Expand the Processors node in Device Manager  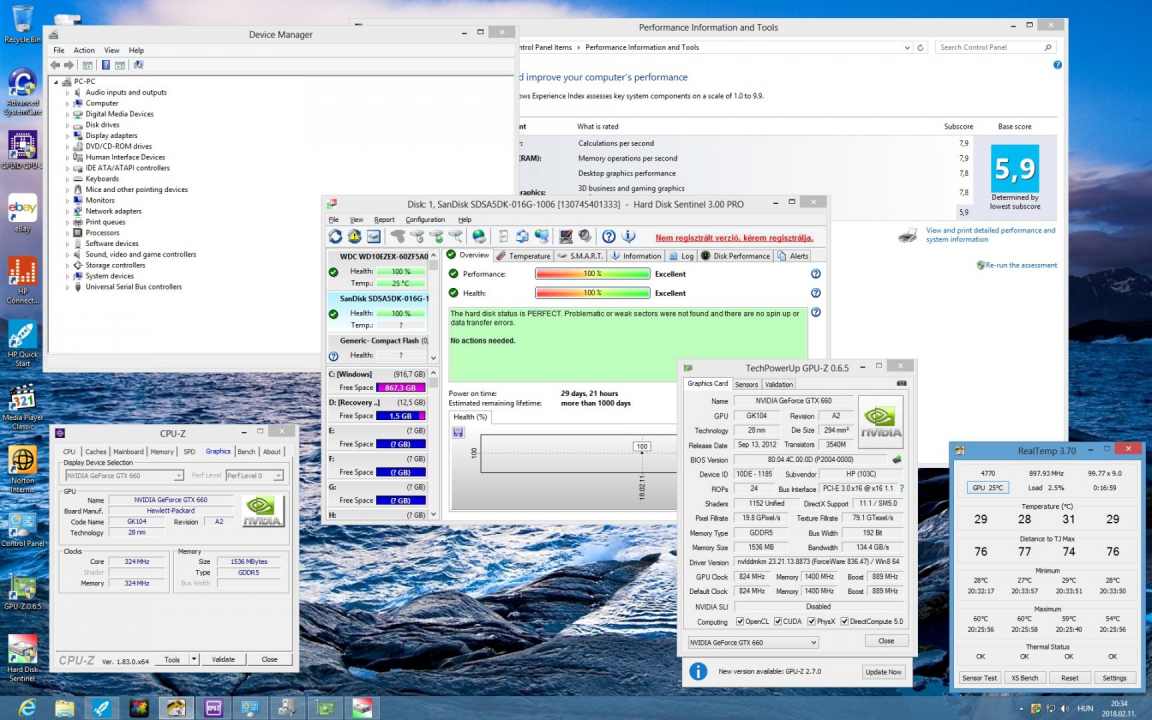(x=67, y=233)
